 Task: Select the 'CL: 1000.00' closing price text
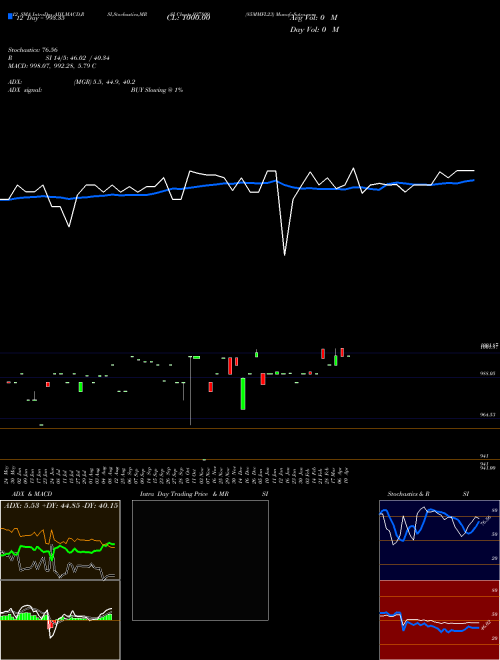[188, 18]
